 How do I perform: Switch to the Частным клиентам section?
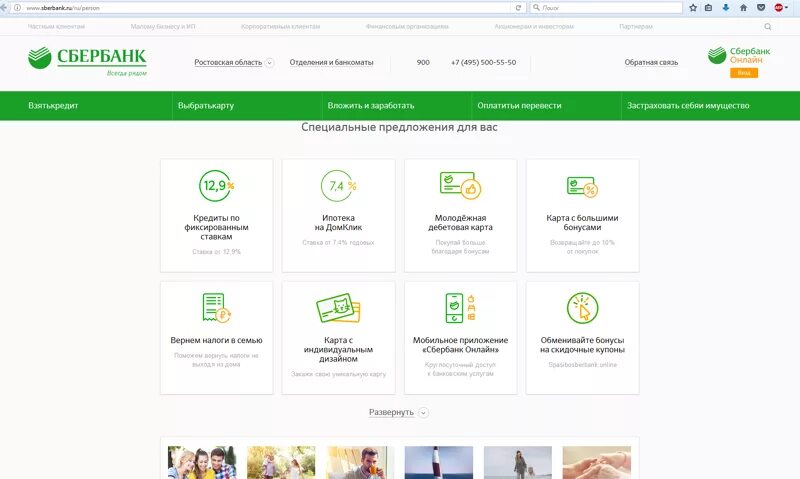click(56, 27)
